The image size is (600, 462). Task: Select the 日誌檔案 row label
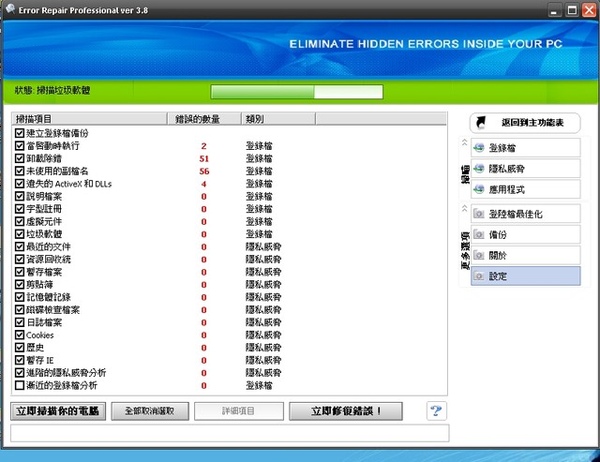coord(44,322)
